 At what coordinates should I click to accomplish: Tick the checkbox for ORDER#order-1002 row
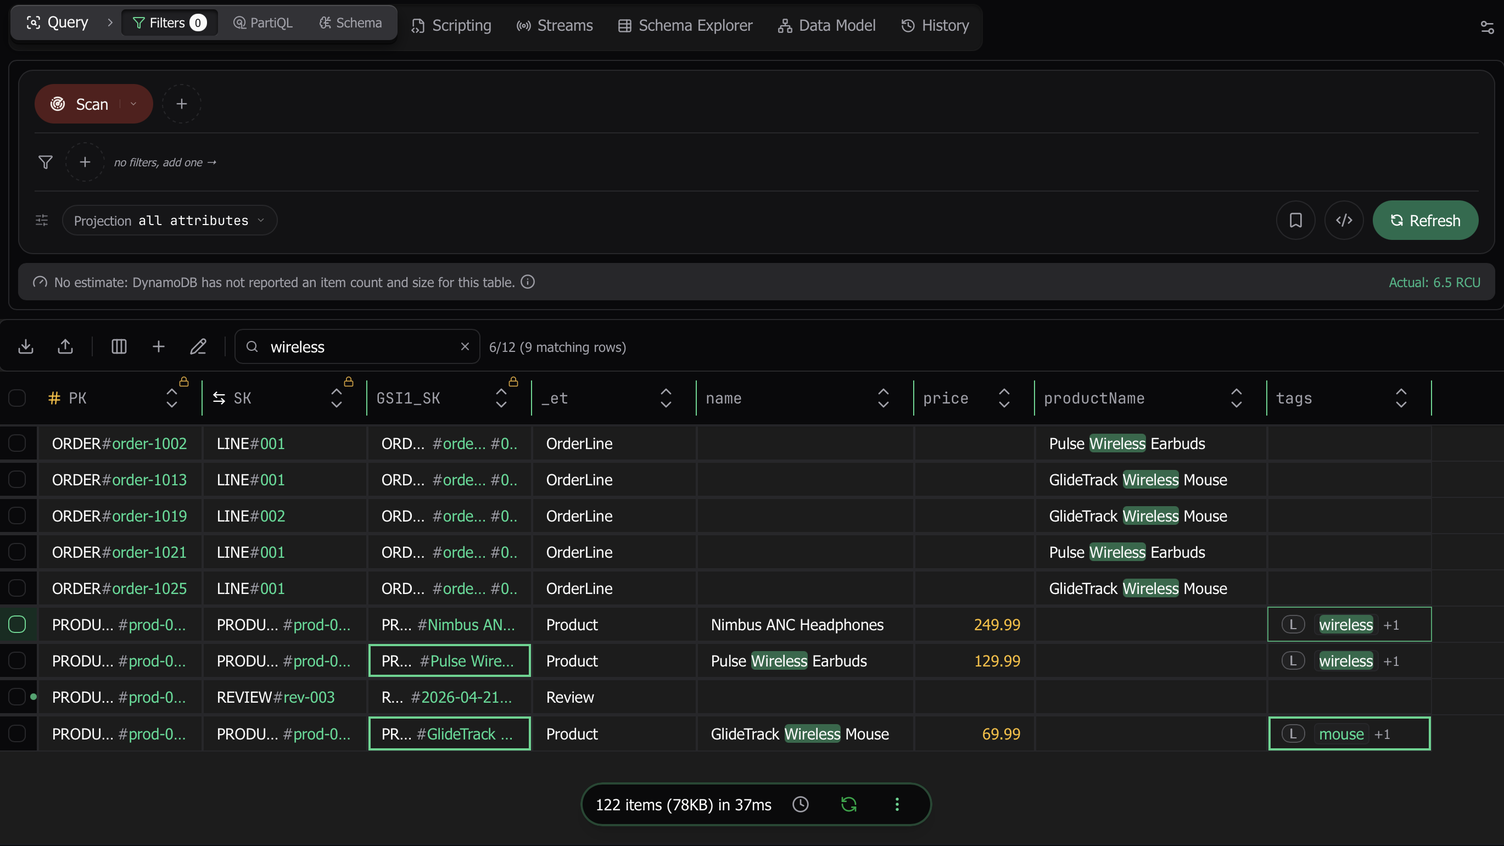click(17, 443)
